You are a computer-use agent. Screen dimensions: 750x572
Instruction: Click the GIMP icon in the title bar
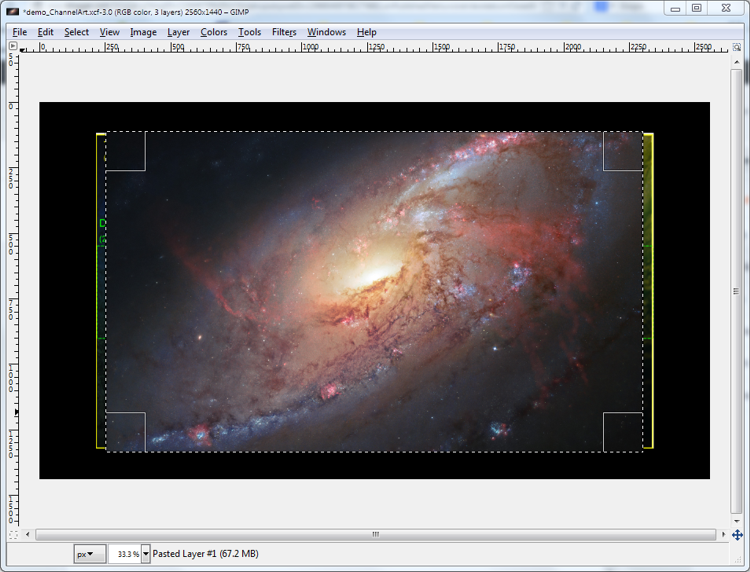pos(13,11)
